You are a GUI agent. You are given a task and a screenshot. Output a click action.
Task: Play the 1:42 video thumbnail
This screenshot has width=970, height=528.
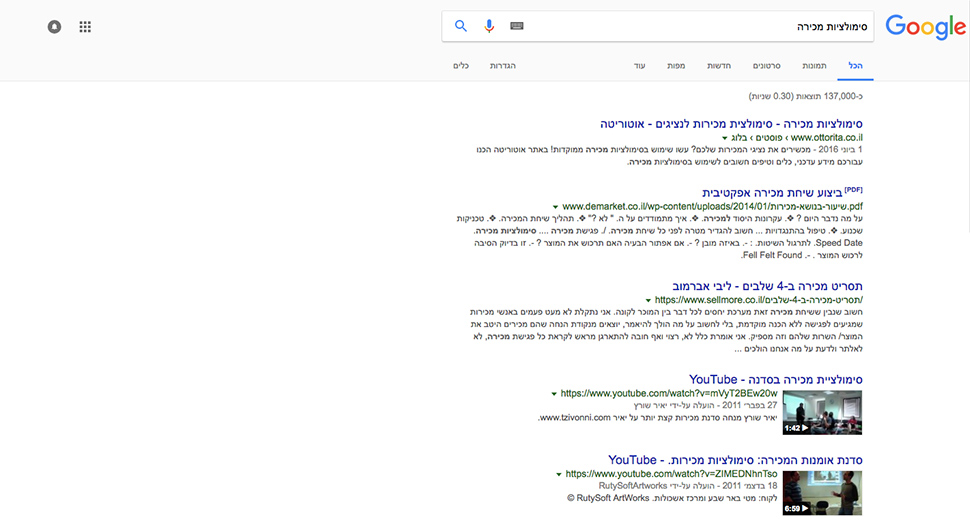(x=822, y=412)
